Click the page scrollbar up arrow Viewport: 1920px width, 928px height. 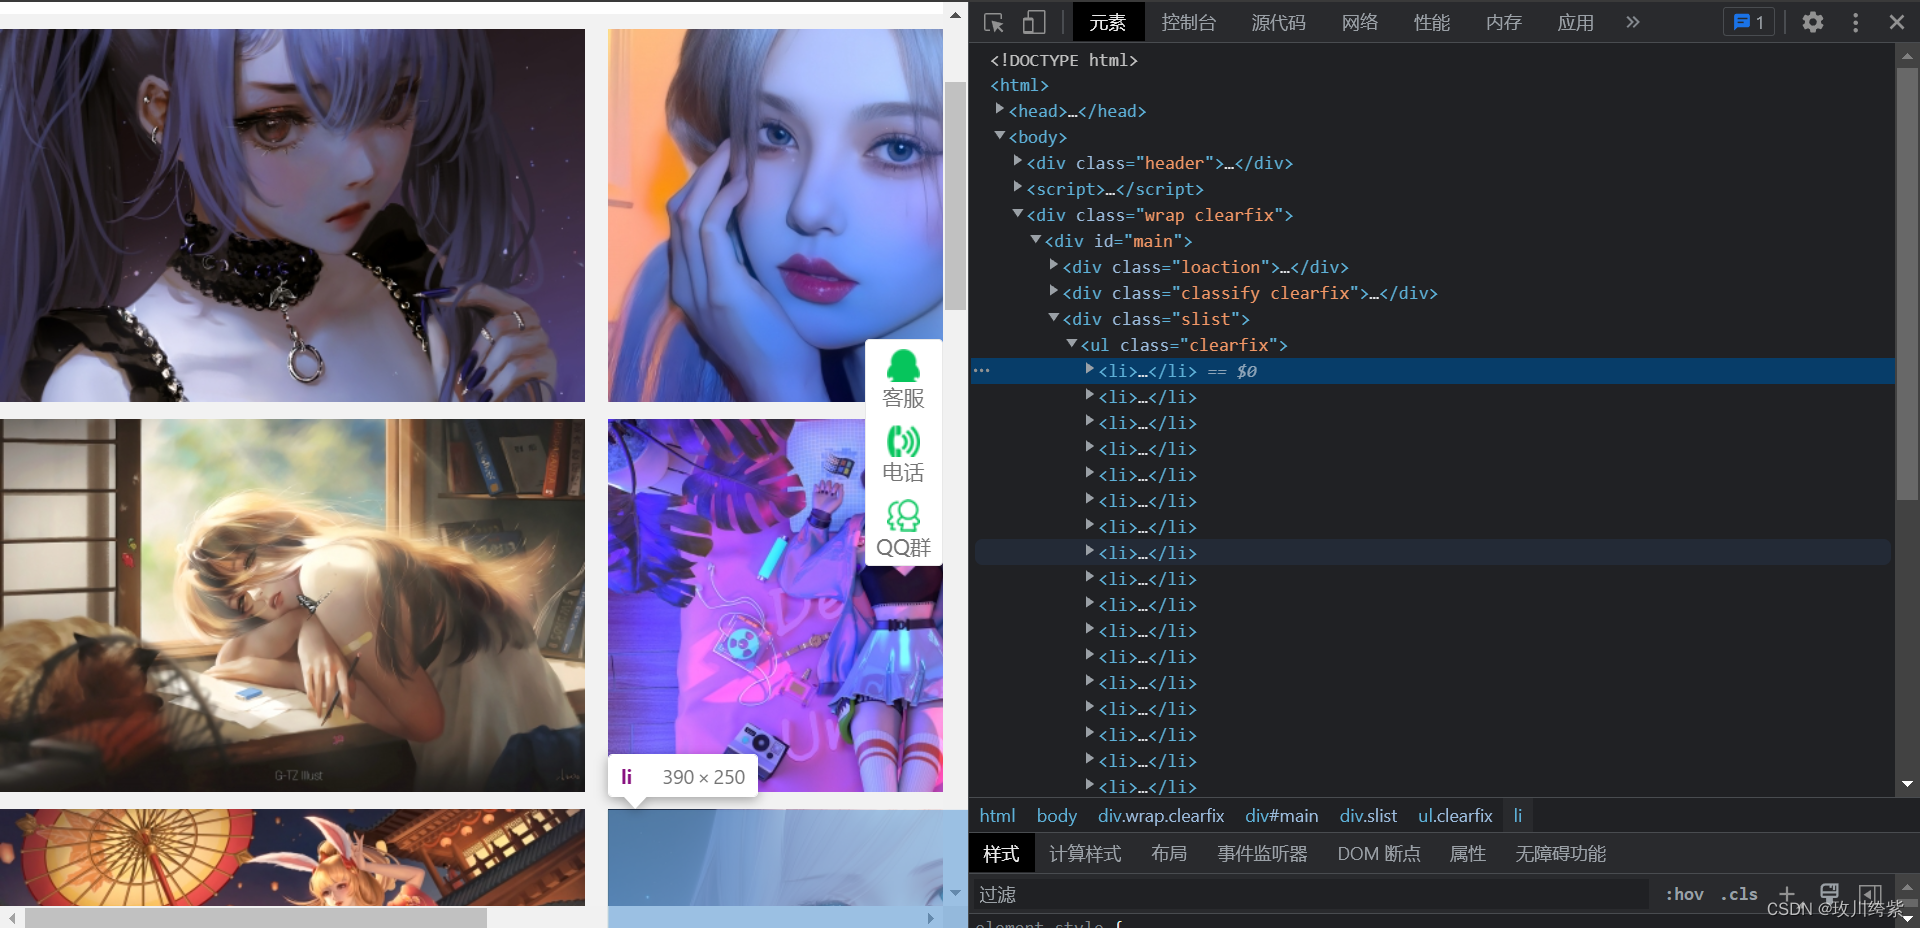pos(955,15)
